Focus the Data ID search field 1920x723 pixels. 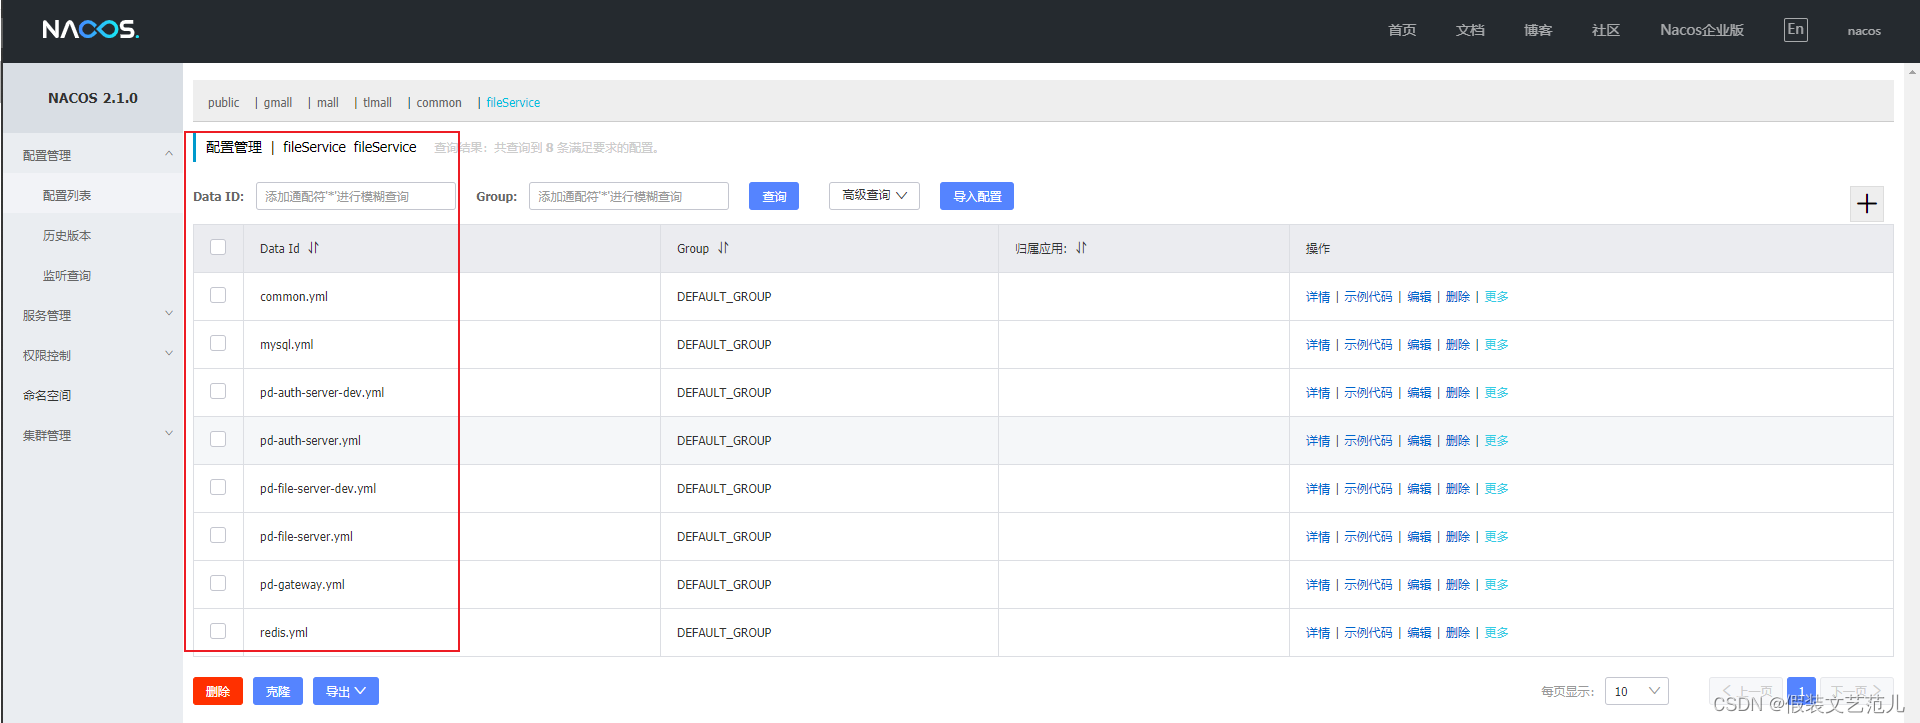coord(356,196)
